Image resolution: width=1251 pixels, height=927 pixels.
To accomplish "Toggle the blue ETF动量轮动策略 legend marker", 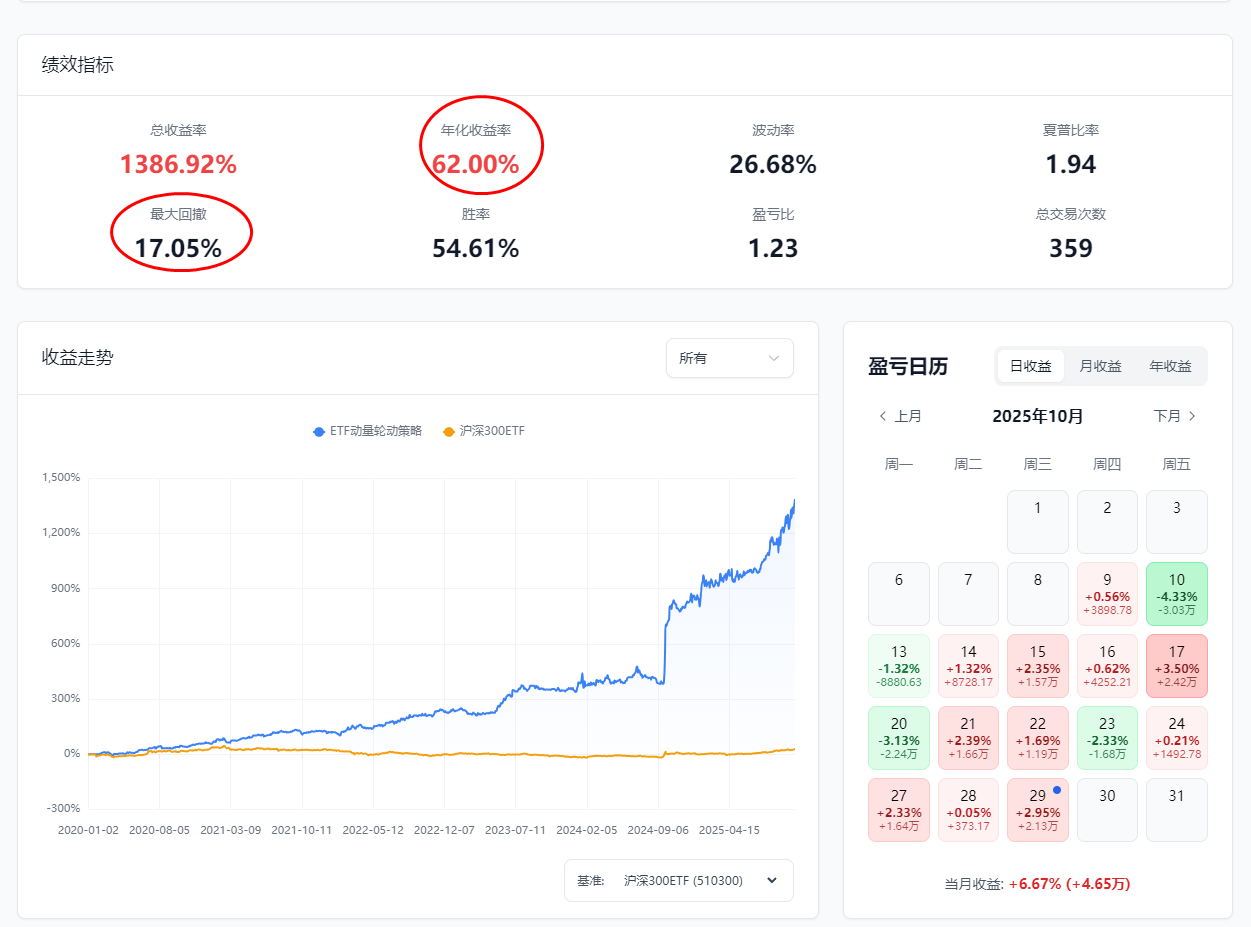I will (320, 431).
